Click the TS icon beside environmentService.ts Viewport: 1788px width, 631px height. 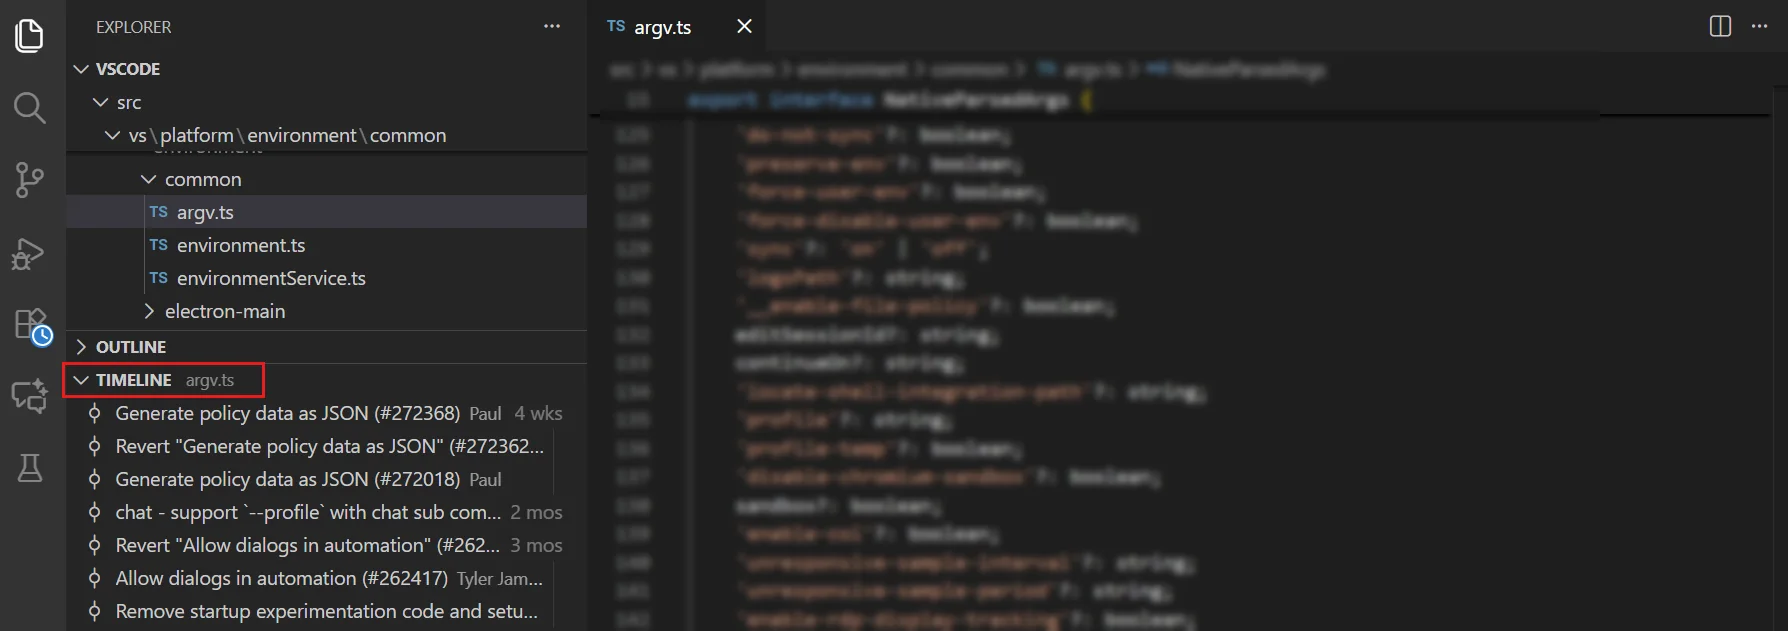[x=158, y=278]
